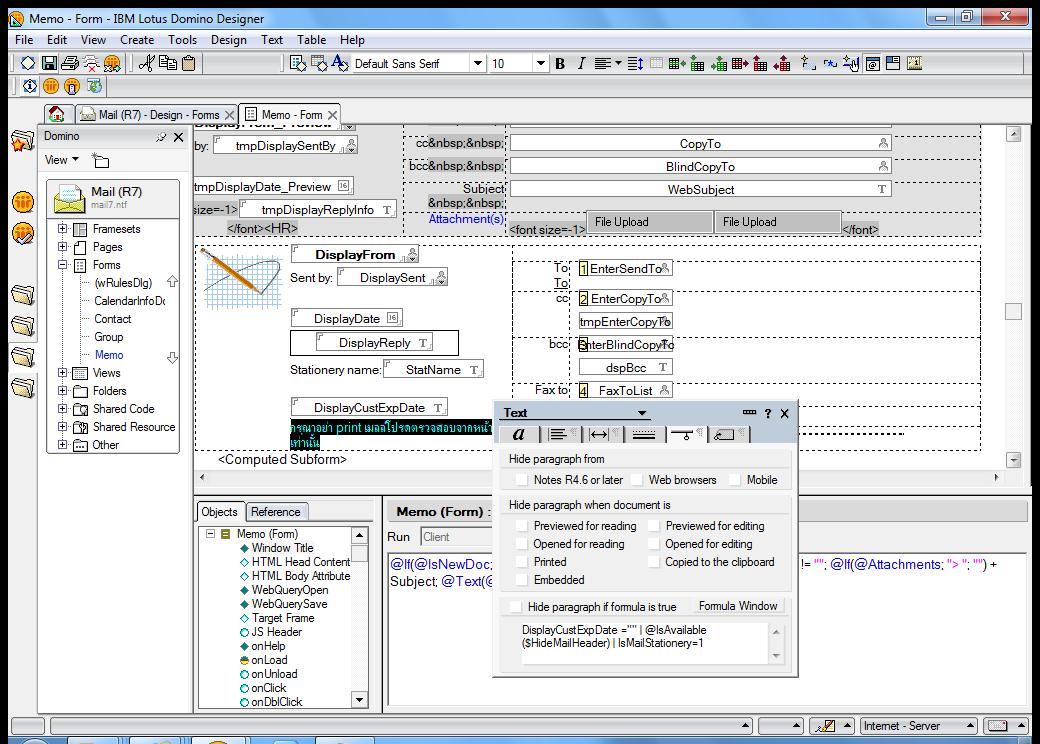Expand the Framesets tree node
The image size is (1040, 744).
pos(62,229)
